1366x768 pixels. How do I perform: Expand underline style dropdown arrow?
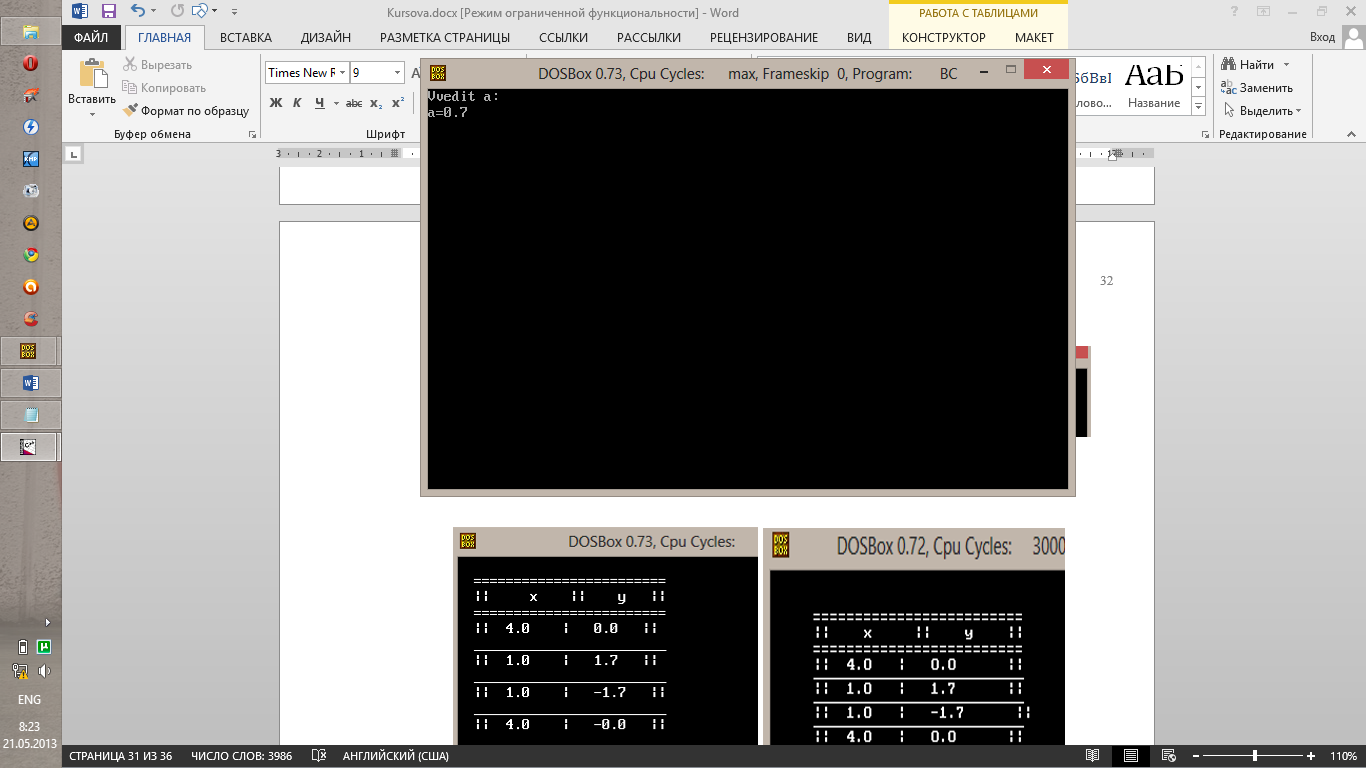pos(336,103)
